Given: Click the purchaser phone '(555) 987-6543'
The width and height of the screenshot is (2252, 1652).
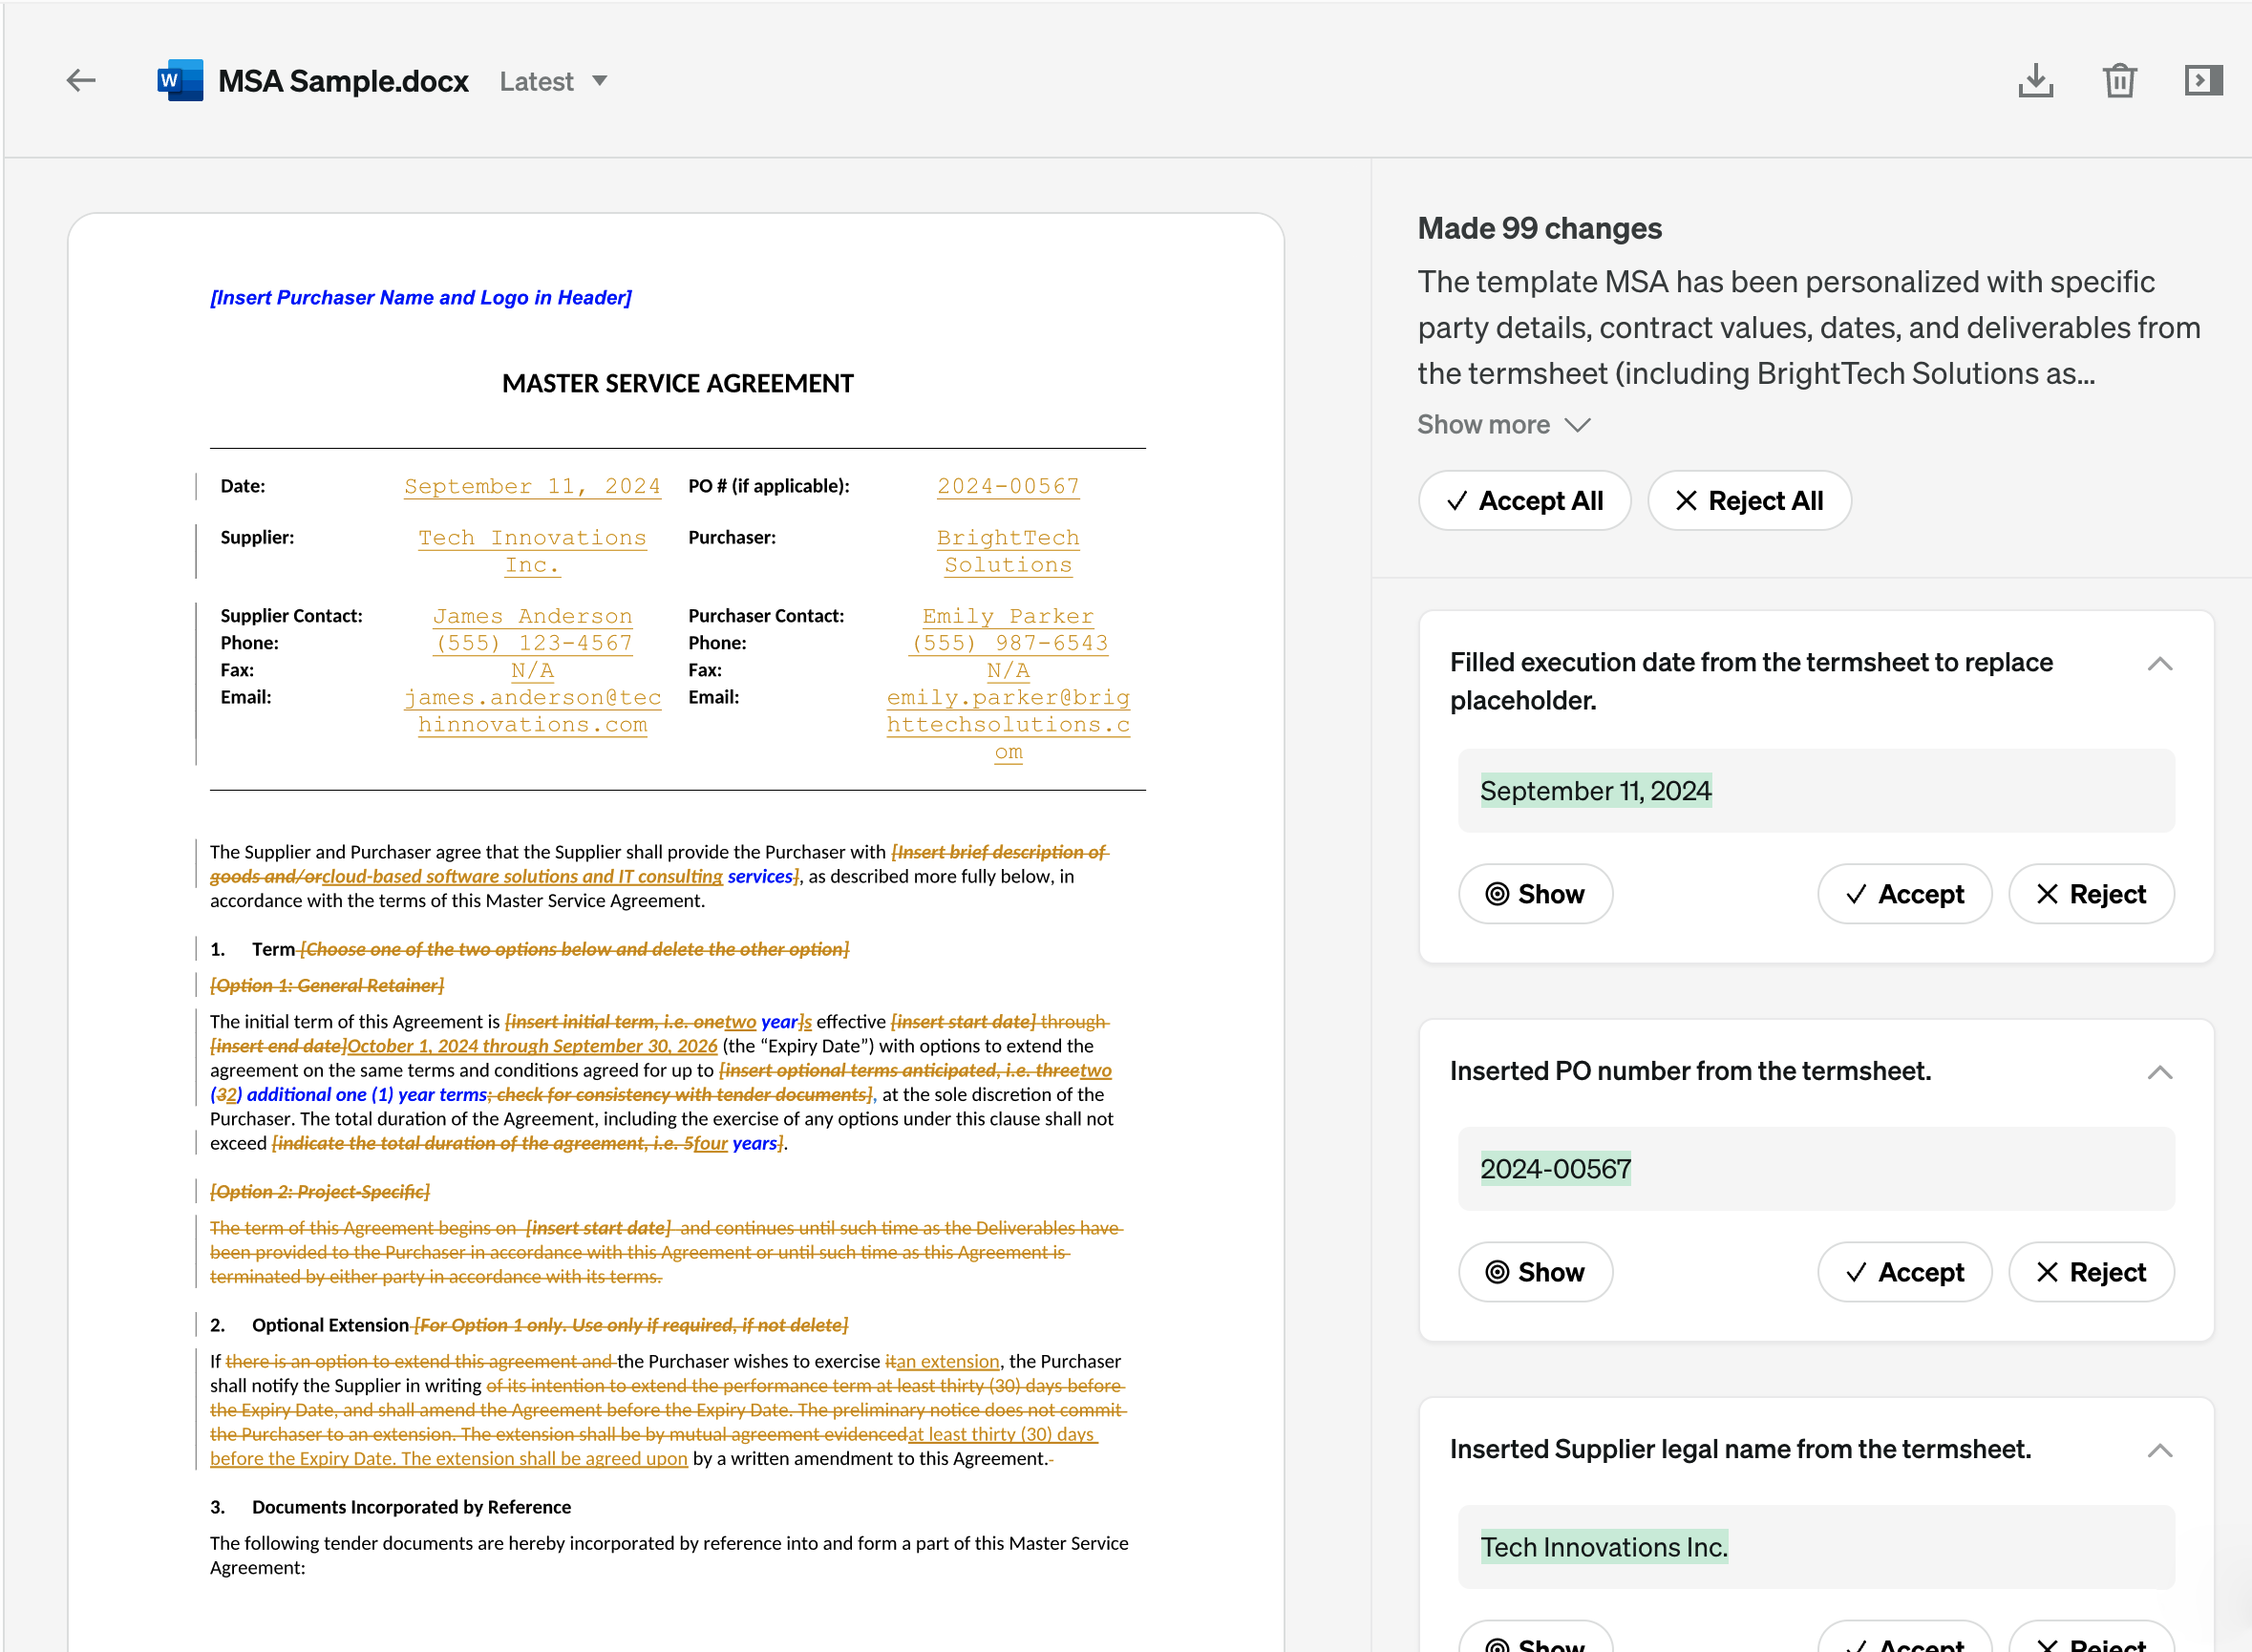Looking at the screenshot, I should [1008, 643].
